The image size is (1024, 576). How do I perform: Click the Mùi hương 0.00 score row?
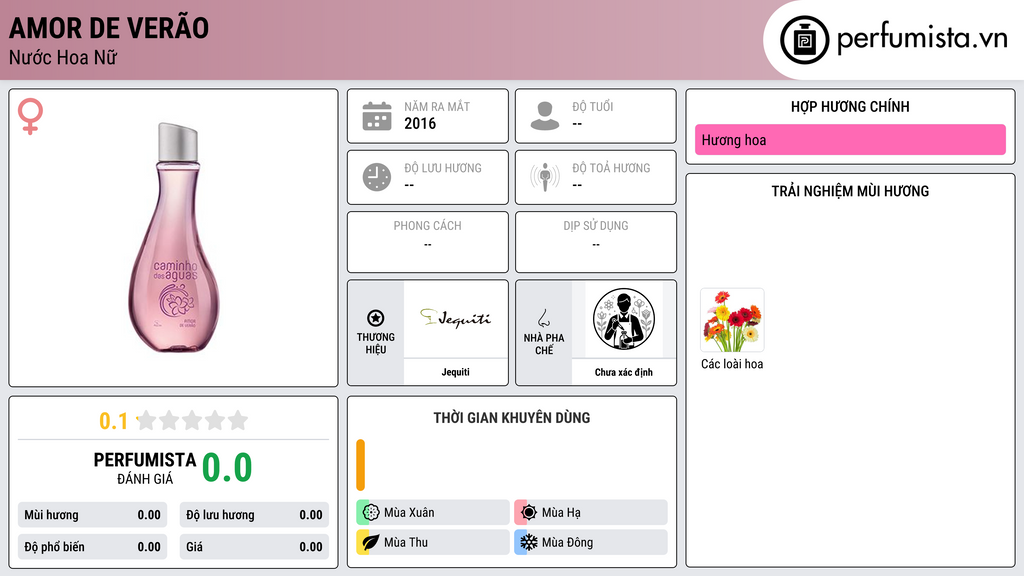point(92,515)
